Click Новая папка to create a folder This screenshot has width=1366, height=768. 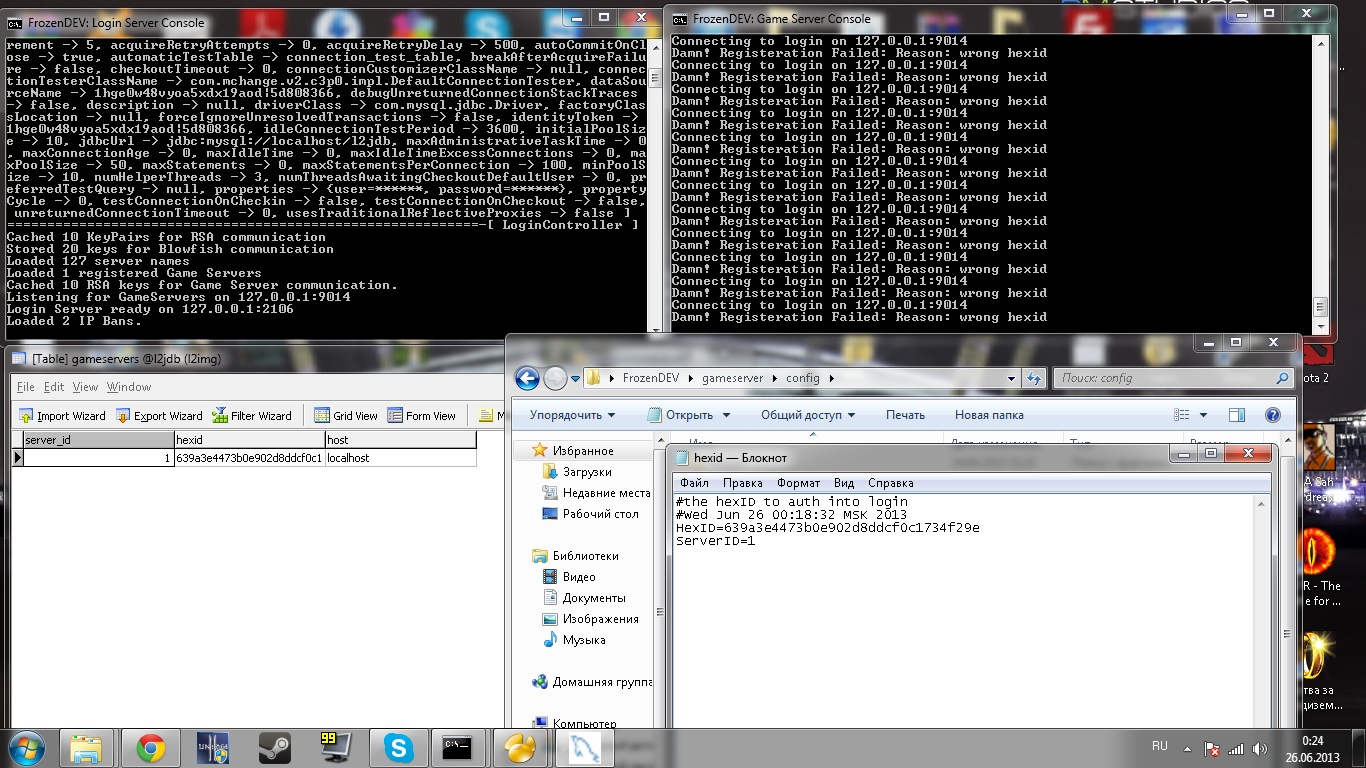[989, 415]
